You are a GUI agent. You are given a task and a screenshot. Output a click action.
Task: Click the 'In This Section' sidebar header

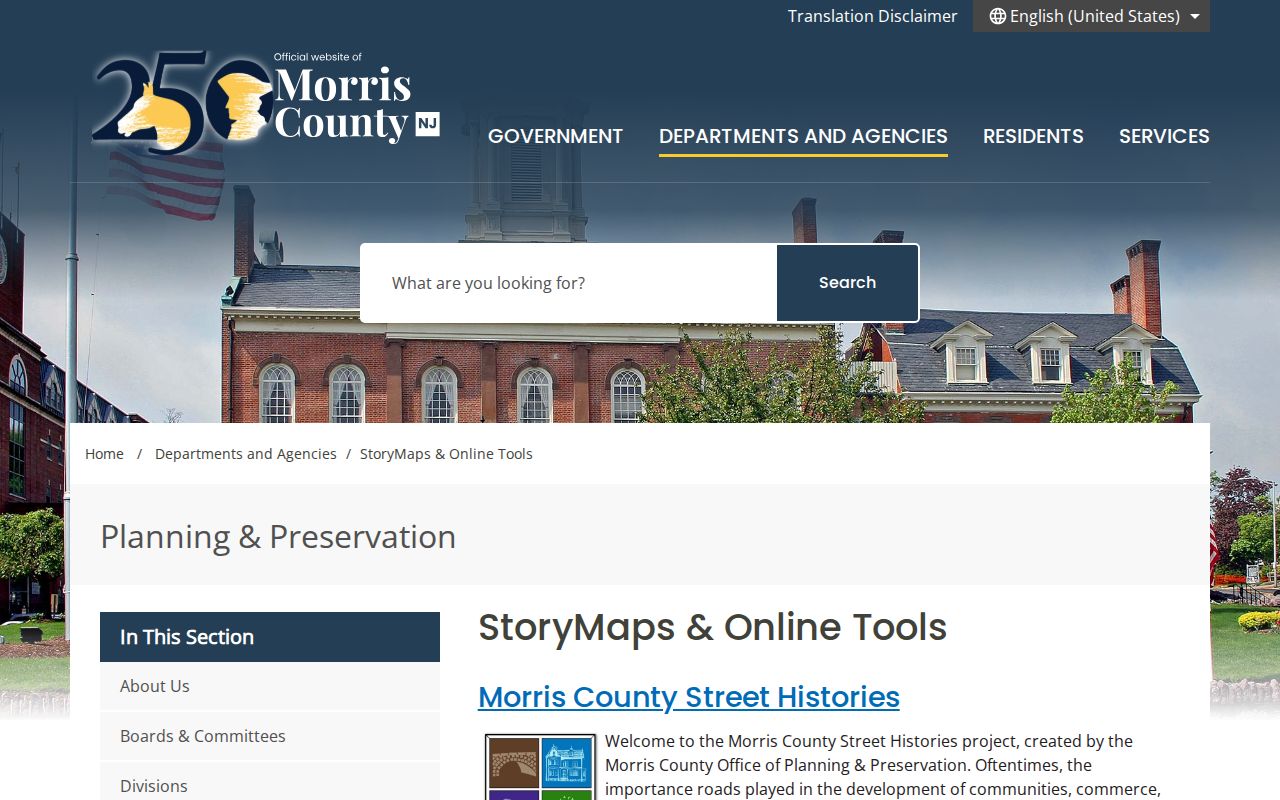tap(270, 637)
